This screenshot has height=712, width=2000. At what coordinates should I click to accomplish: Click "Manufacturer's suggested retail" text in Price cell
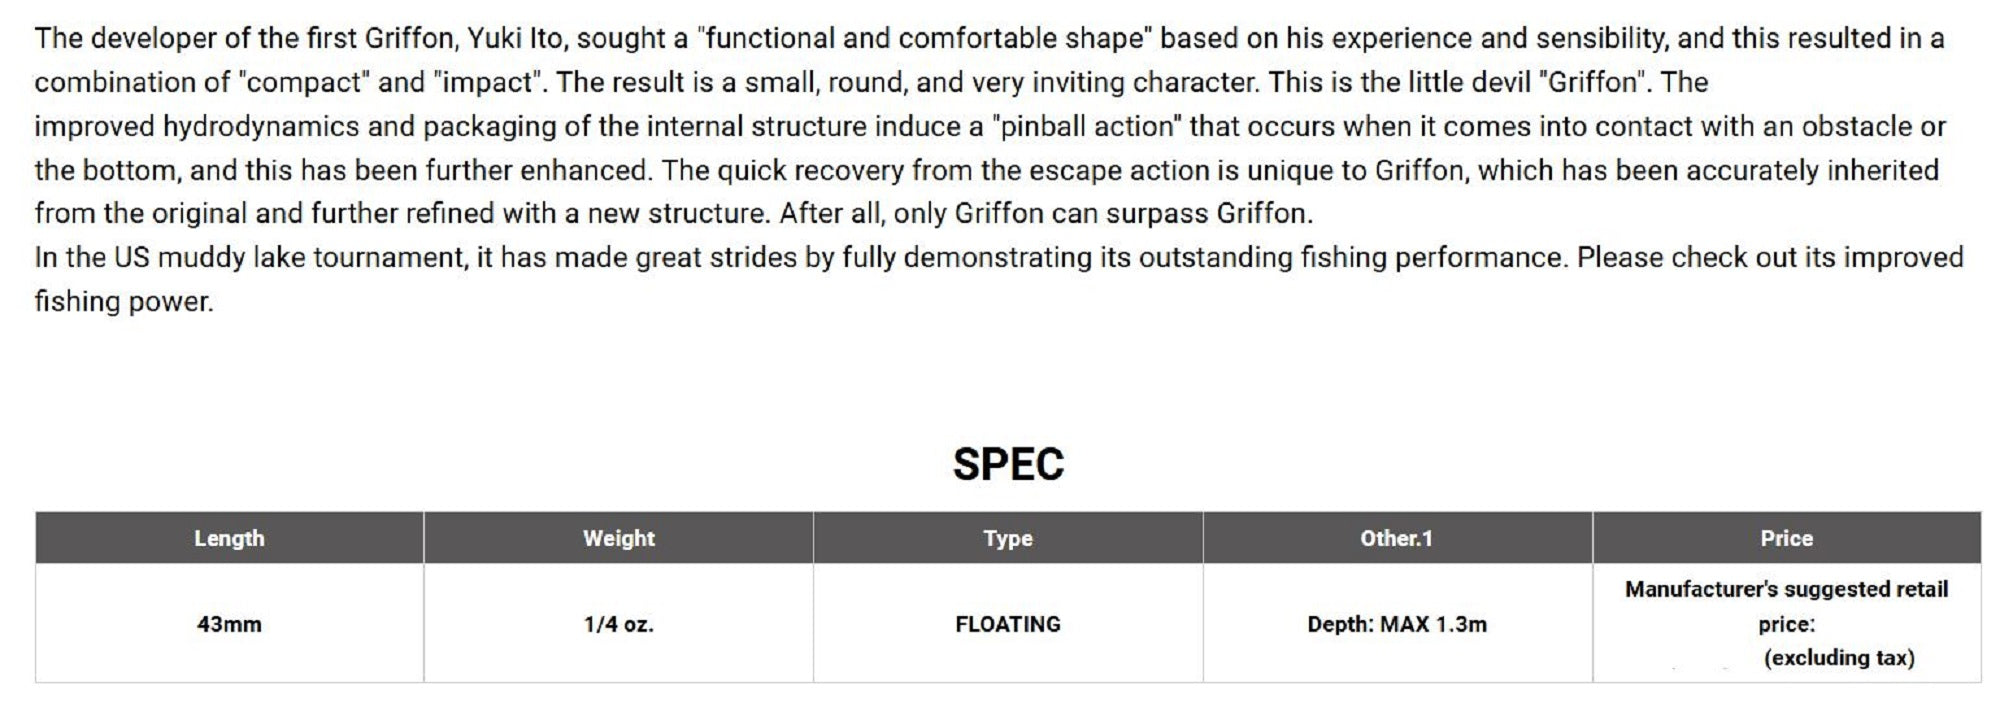tap(1786, 589)
